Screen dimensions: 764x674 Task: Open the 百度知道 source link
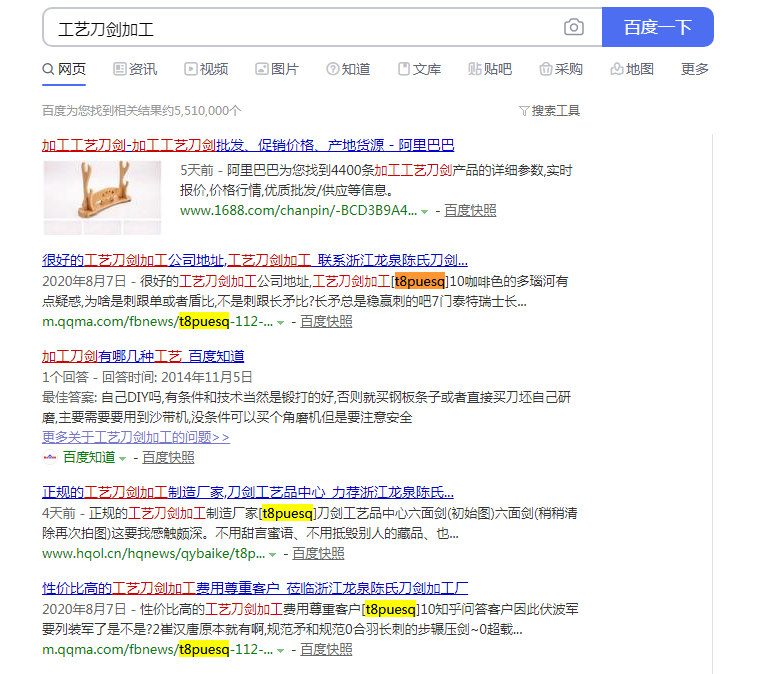[89, 457]
